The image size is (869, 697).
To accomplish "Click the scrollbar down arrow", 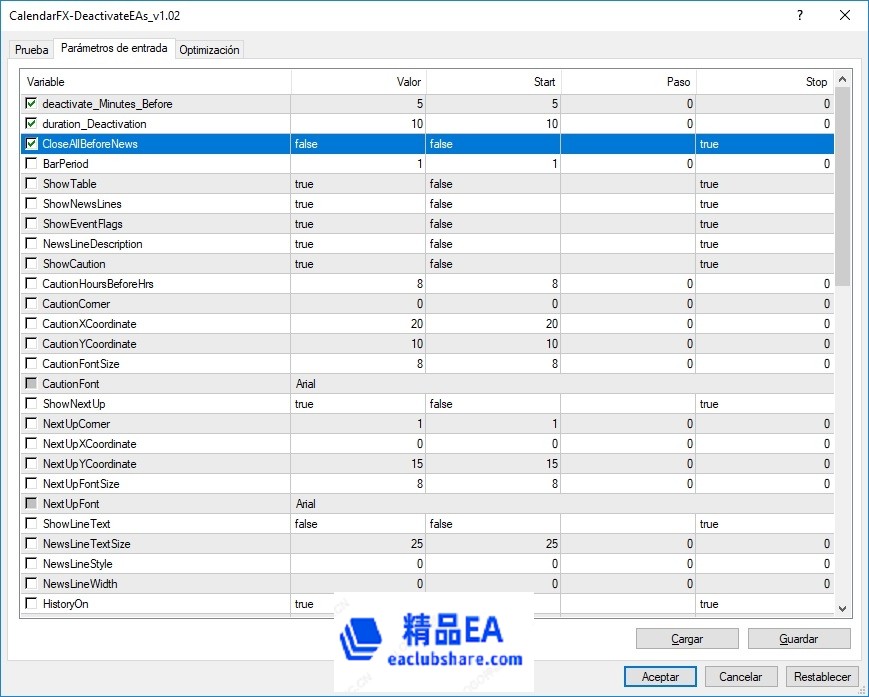I will coord(842,608).
